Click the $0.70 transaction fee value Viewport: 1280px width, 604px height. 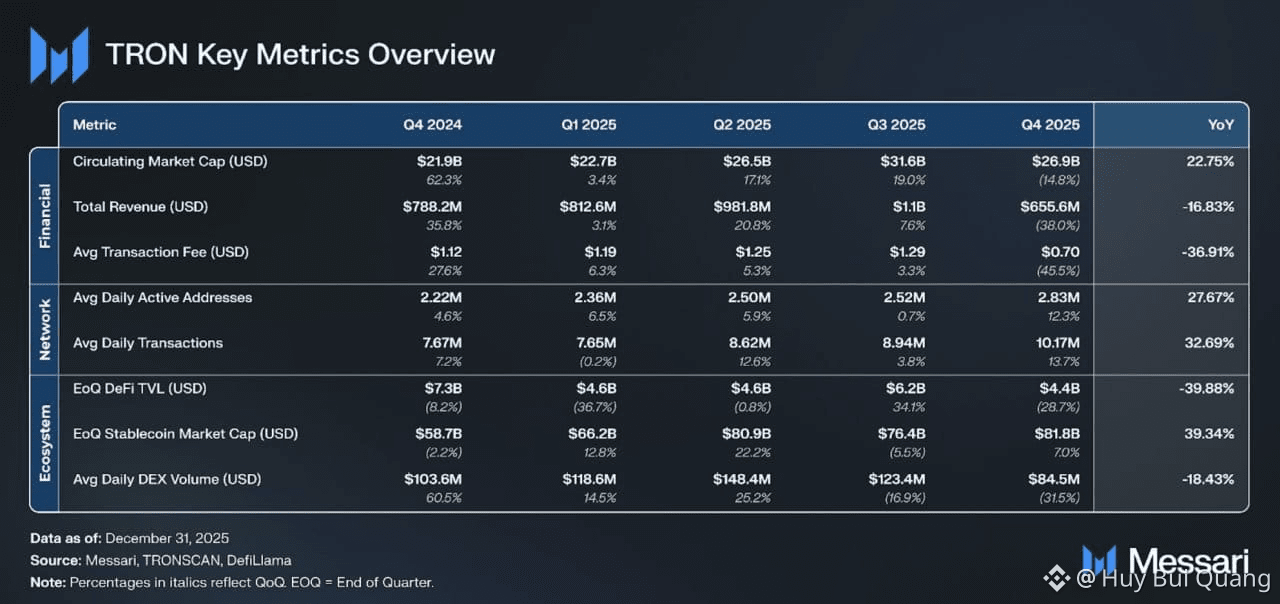pos(1061,252)
